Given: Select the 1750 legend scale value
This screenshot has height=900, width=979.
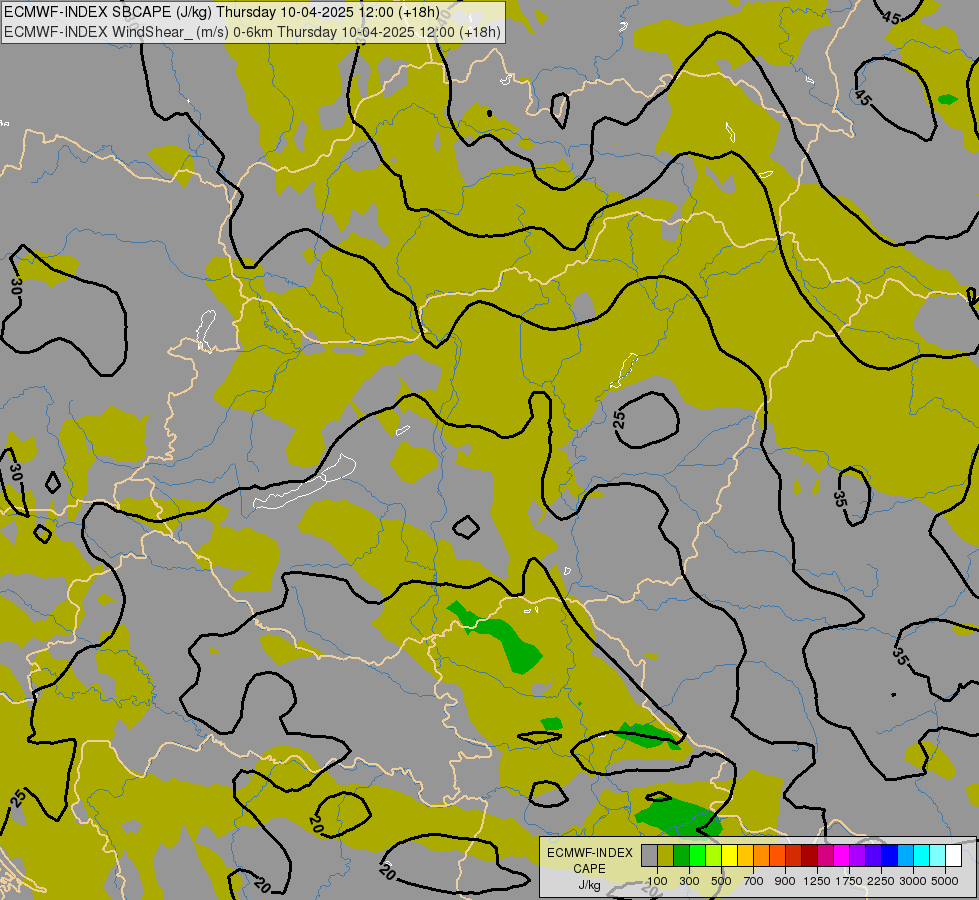Looking at the screenshot, I should pos(849,881).
